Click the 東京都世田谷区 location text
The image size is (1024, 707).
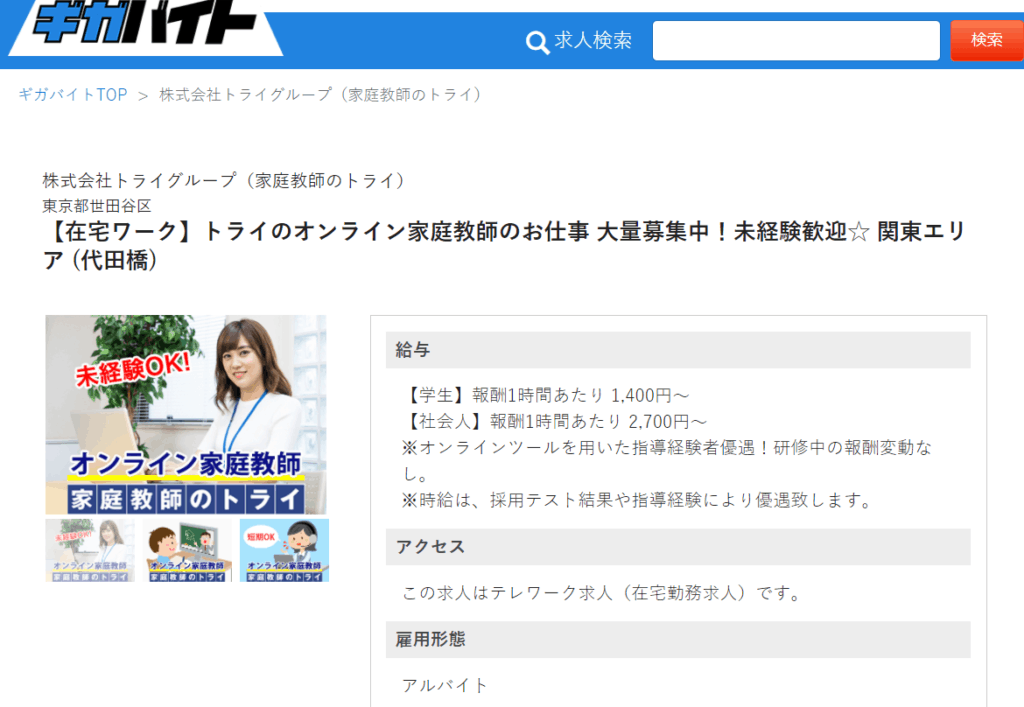[97, 206]
